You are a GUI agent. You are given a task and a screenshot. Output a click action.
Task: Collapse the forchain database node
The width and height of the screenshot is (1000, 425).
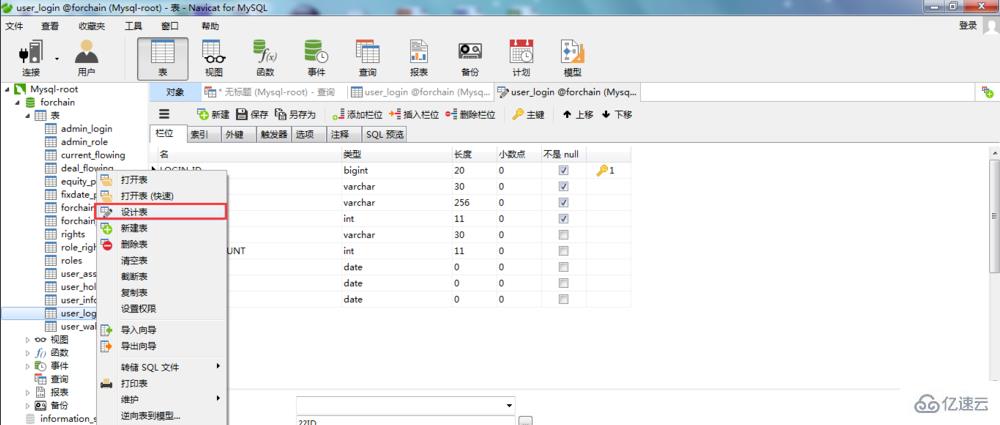pos(17,103)
